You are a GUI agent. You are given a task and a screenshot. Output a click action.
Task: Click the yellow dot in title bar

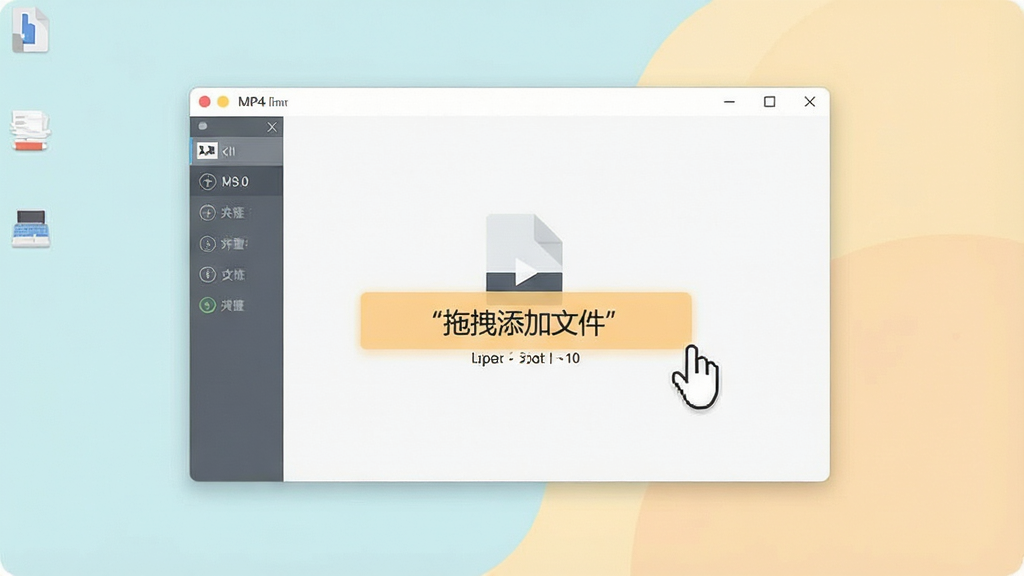[223, 102]
